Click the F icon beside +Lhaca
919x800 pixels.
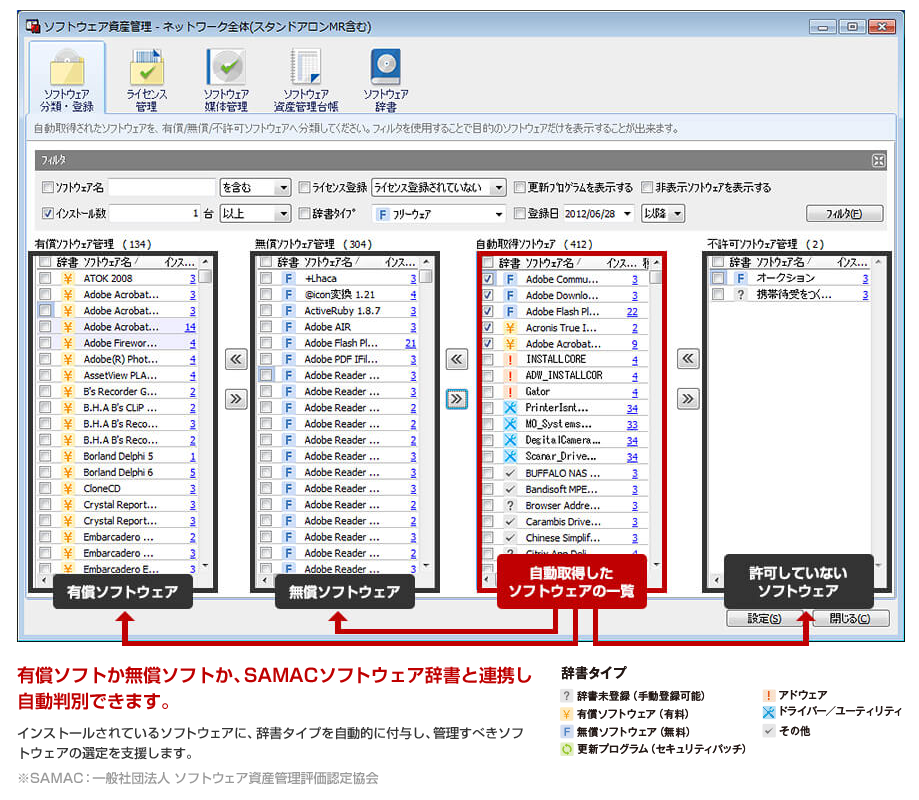point(288,278)
